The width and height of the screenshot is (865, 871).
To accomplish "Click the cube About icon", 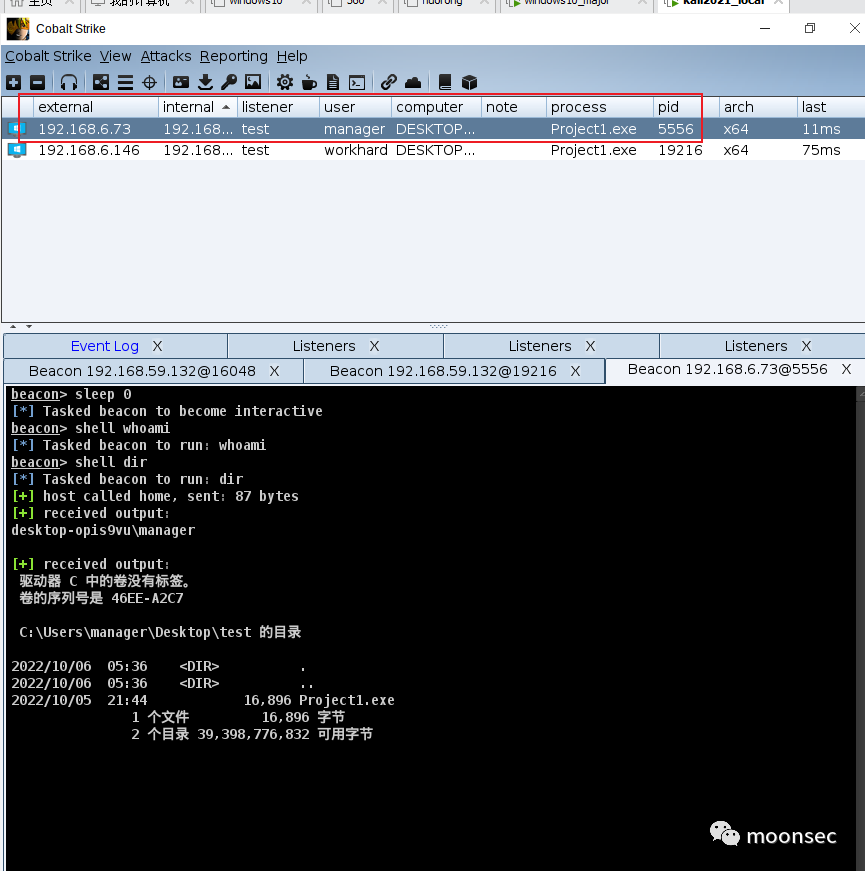I will tap(469, 83).
